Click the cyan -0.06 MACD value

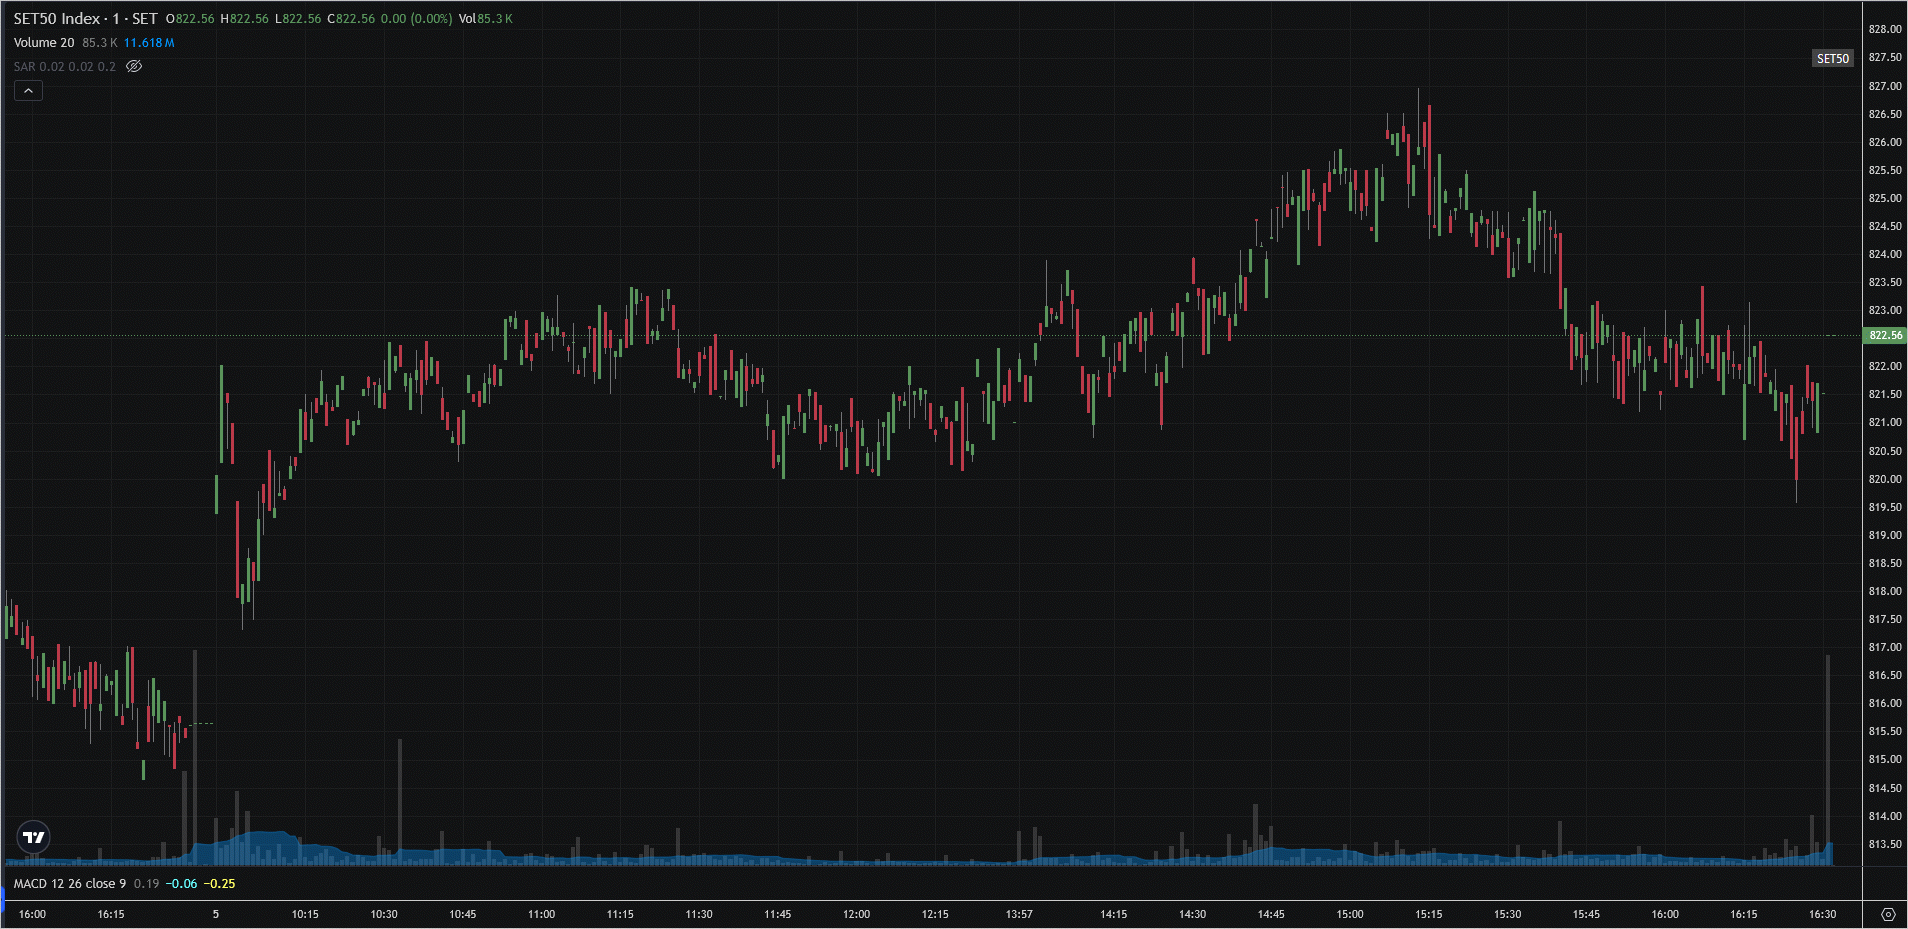pyautogui.click(x=181, y=883)
